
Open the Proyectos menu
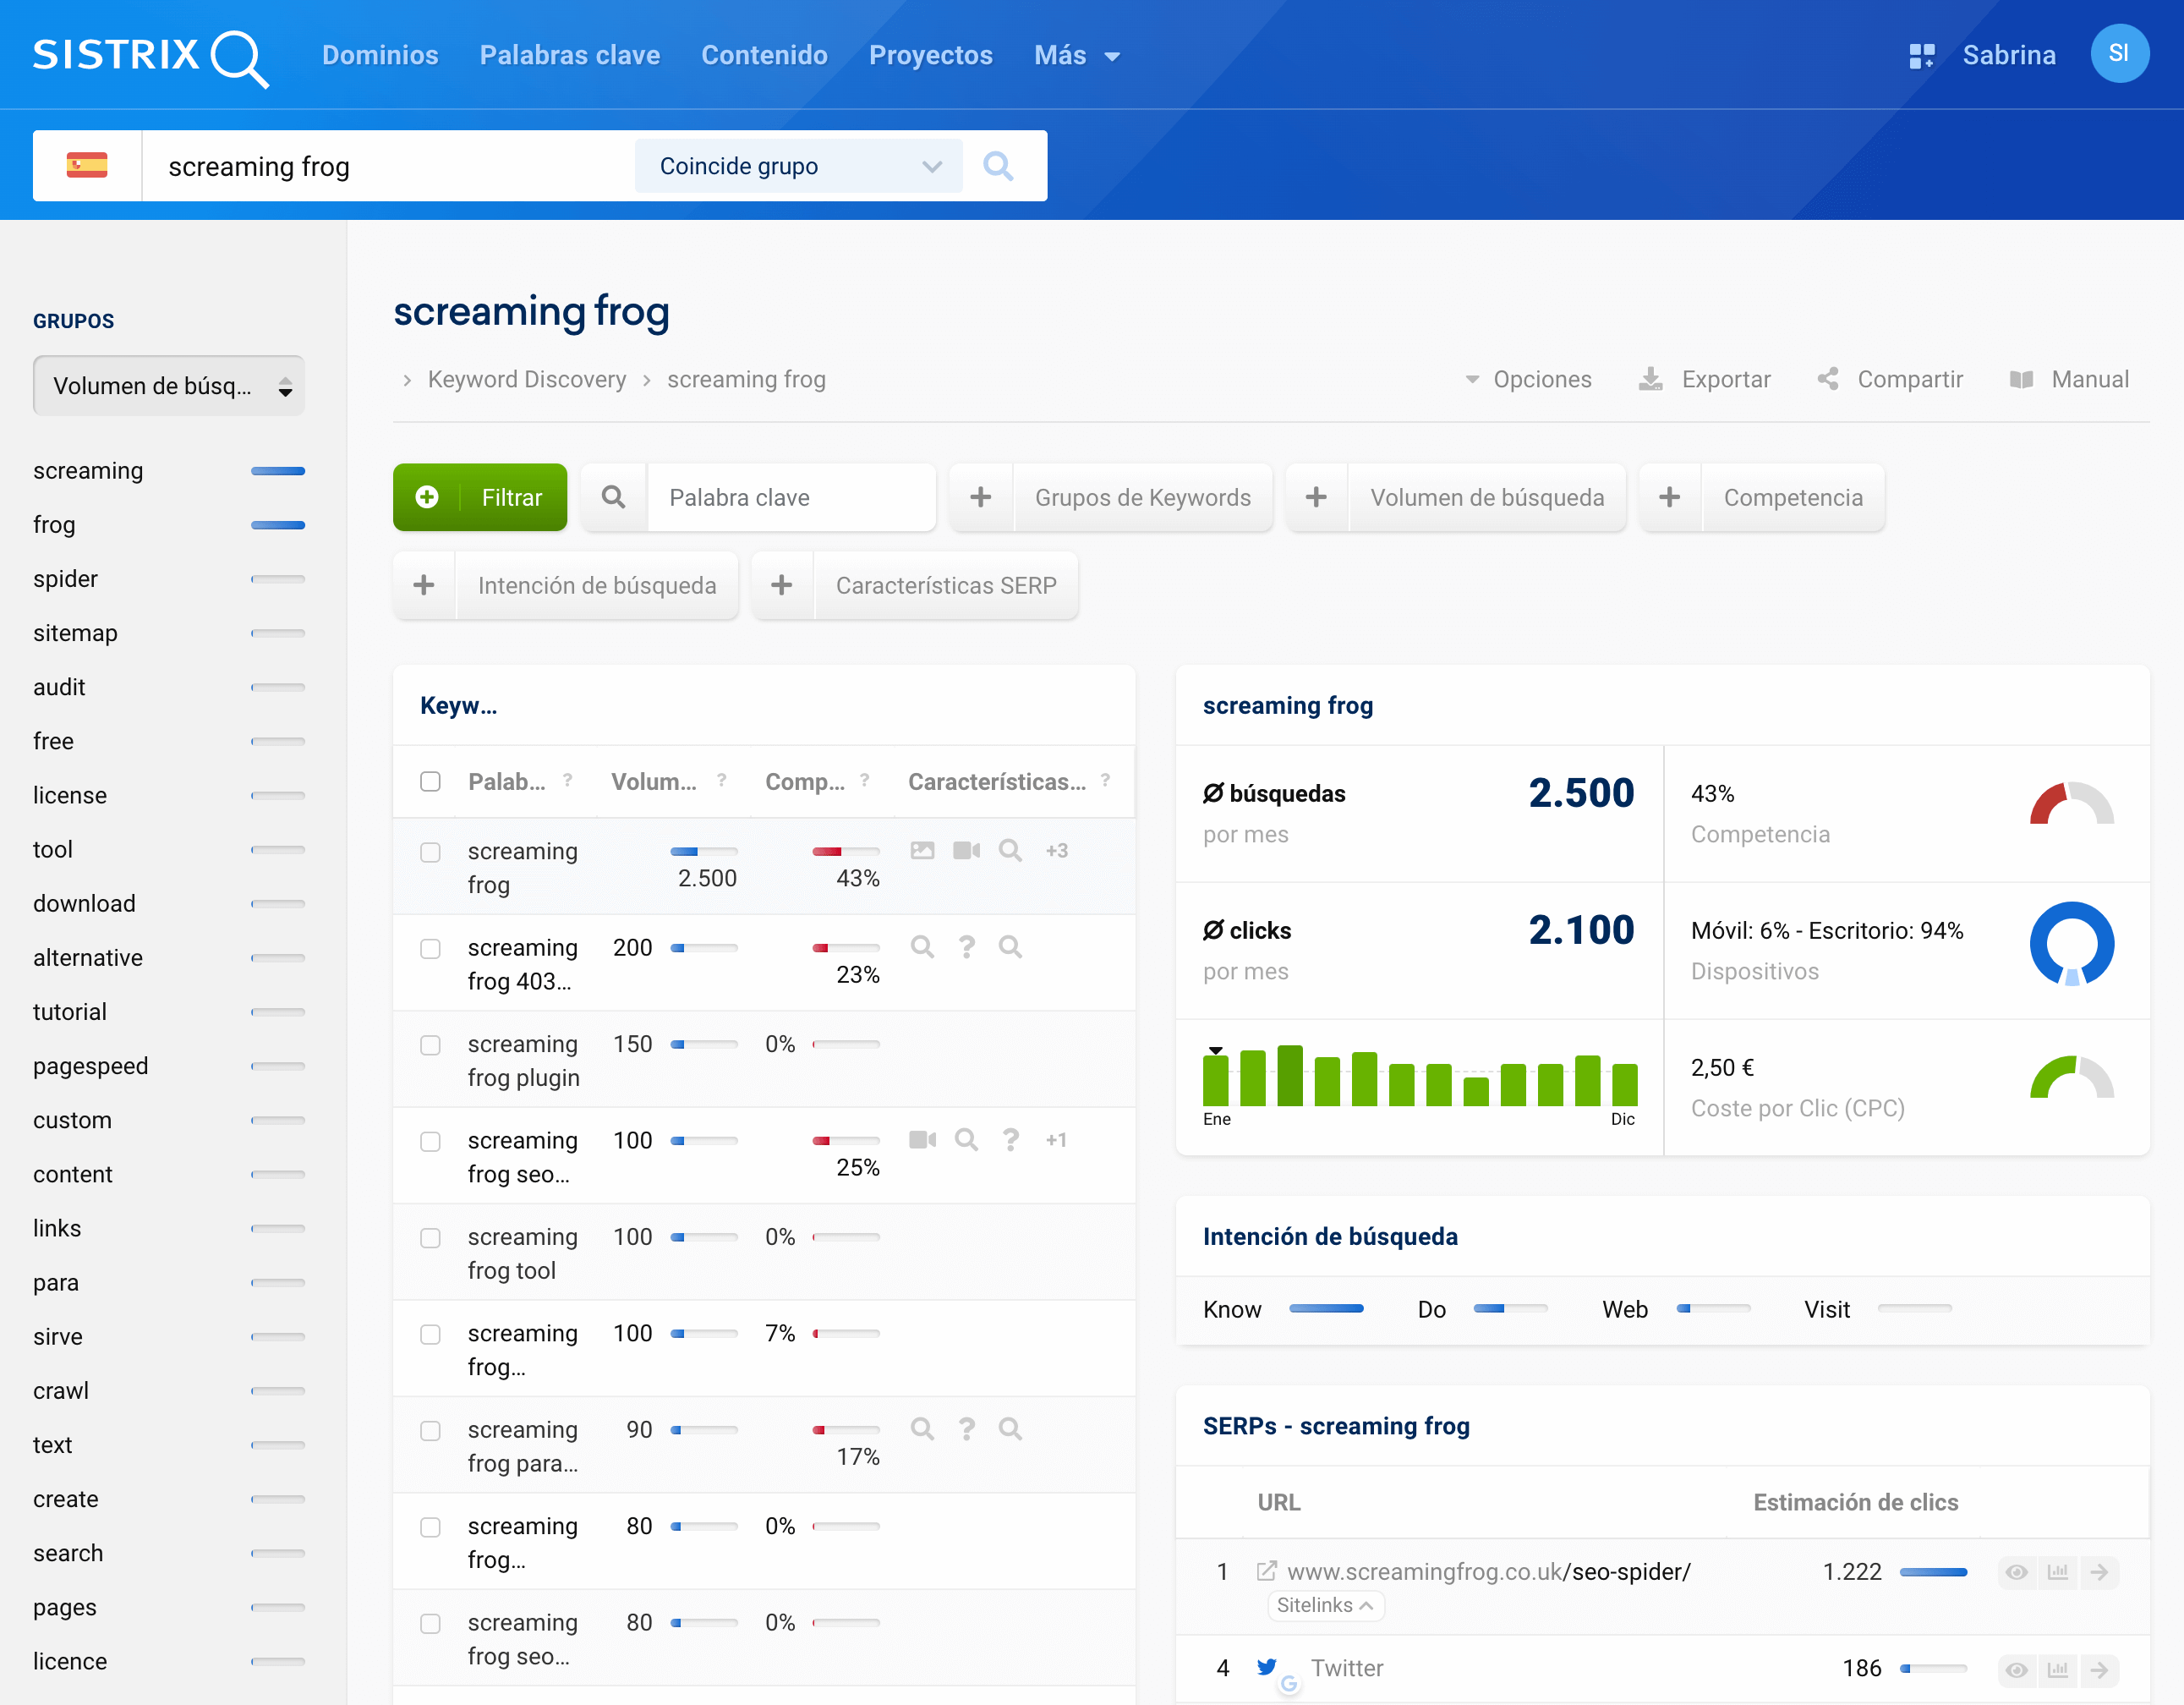point(930,55)
